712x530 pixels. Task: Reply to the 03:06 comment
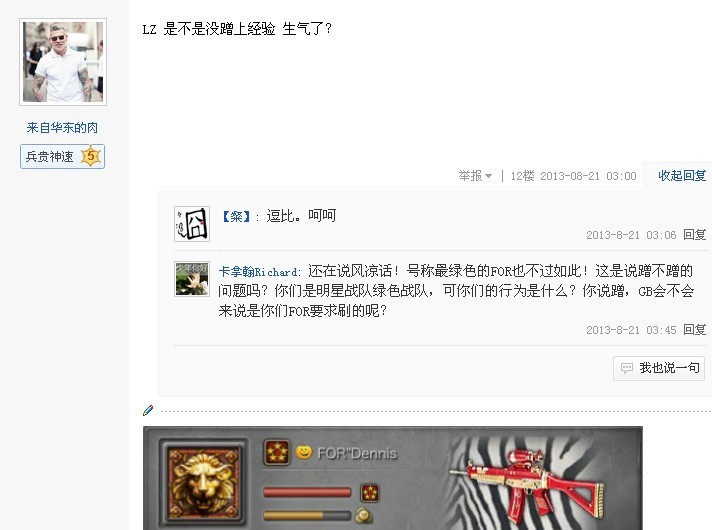pyautogui.click(x=695, y=235)
